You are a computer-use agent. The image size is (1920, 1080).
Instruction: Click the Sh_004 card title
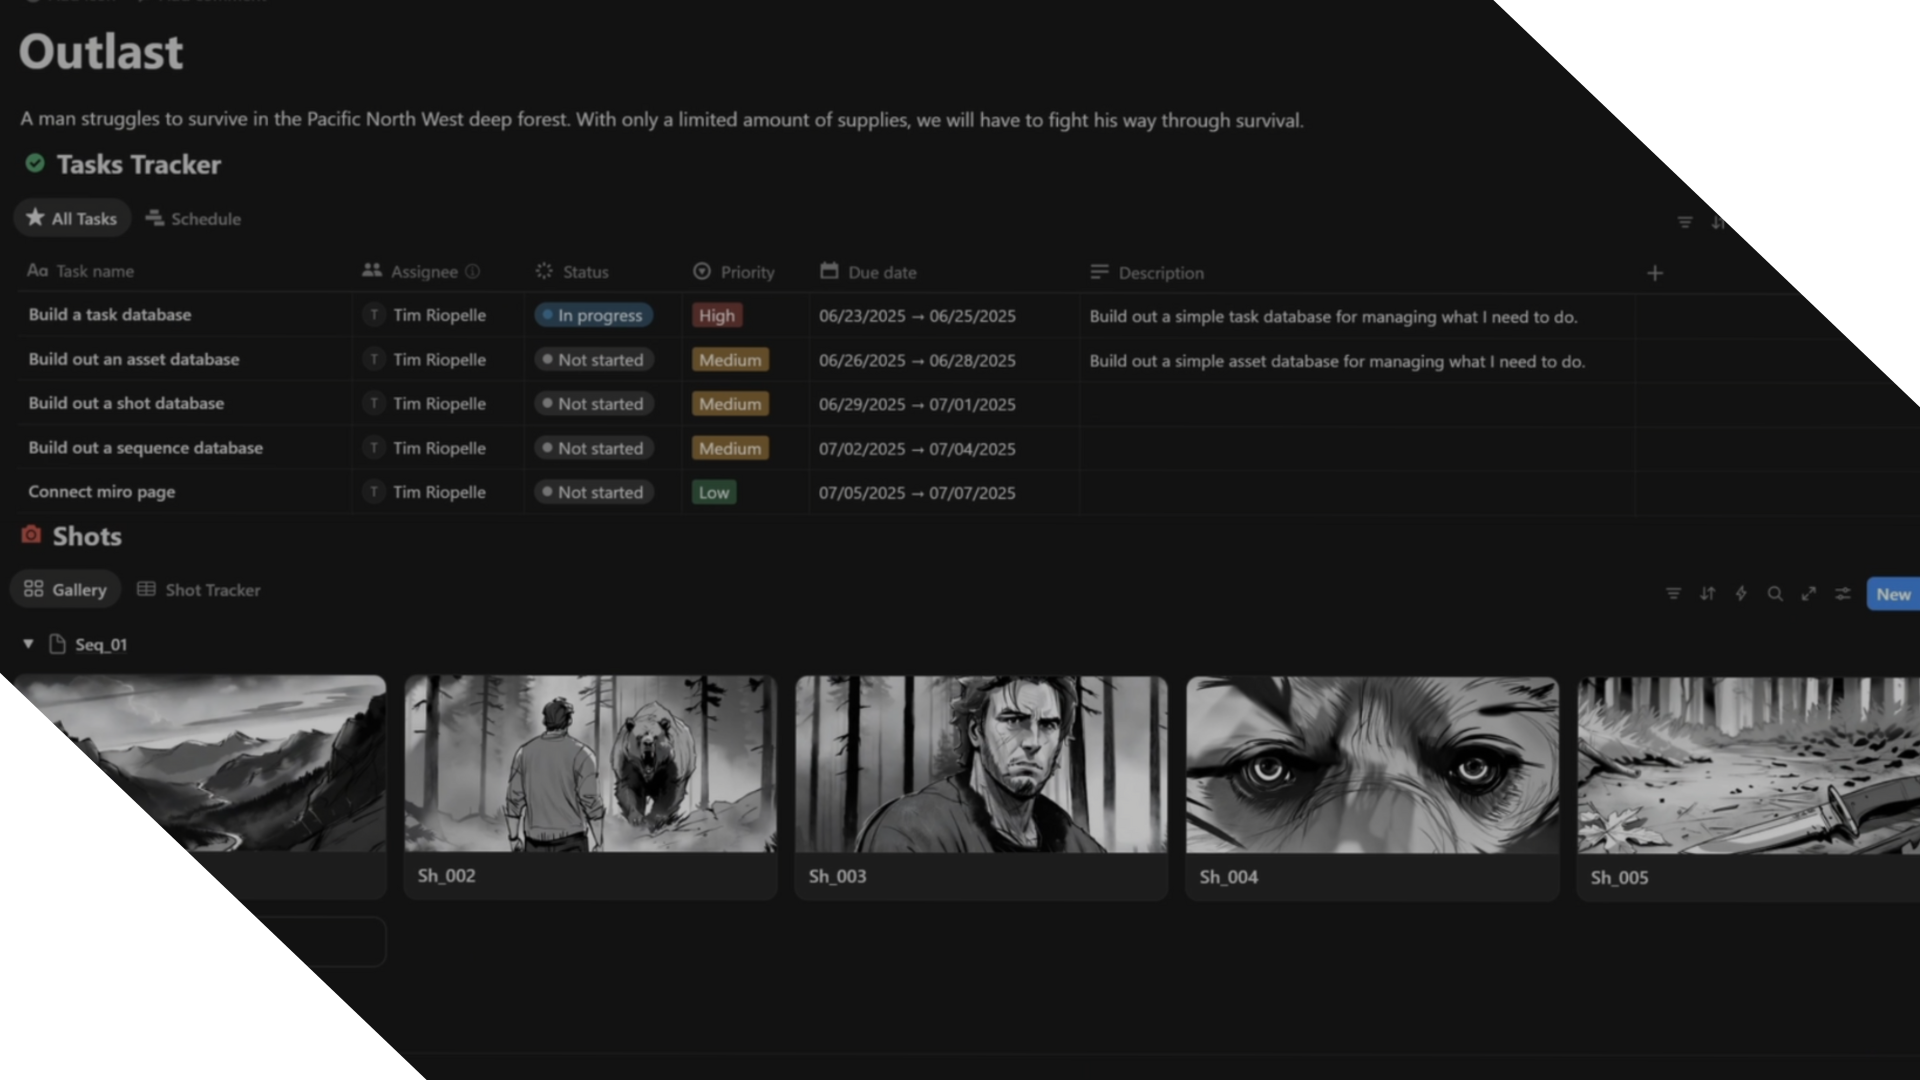pos(1229,877)
